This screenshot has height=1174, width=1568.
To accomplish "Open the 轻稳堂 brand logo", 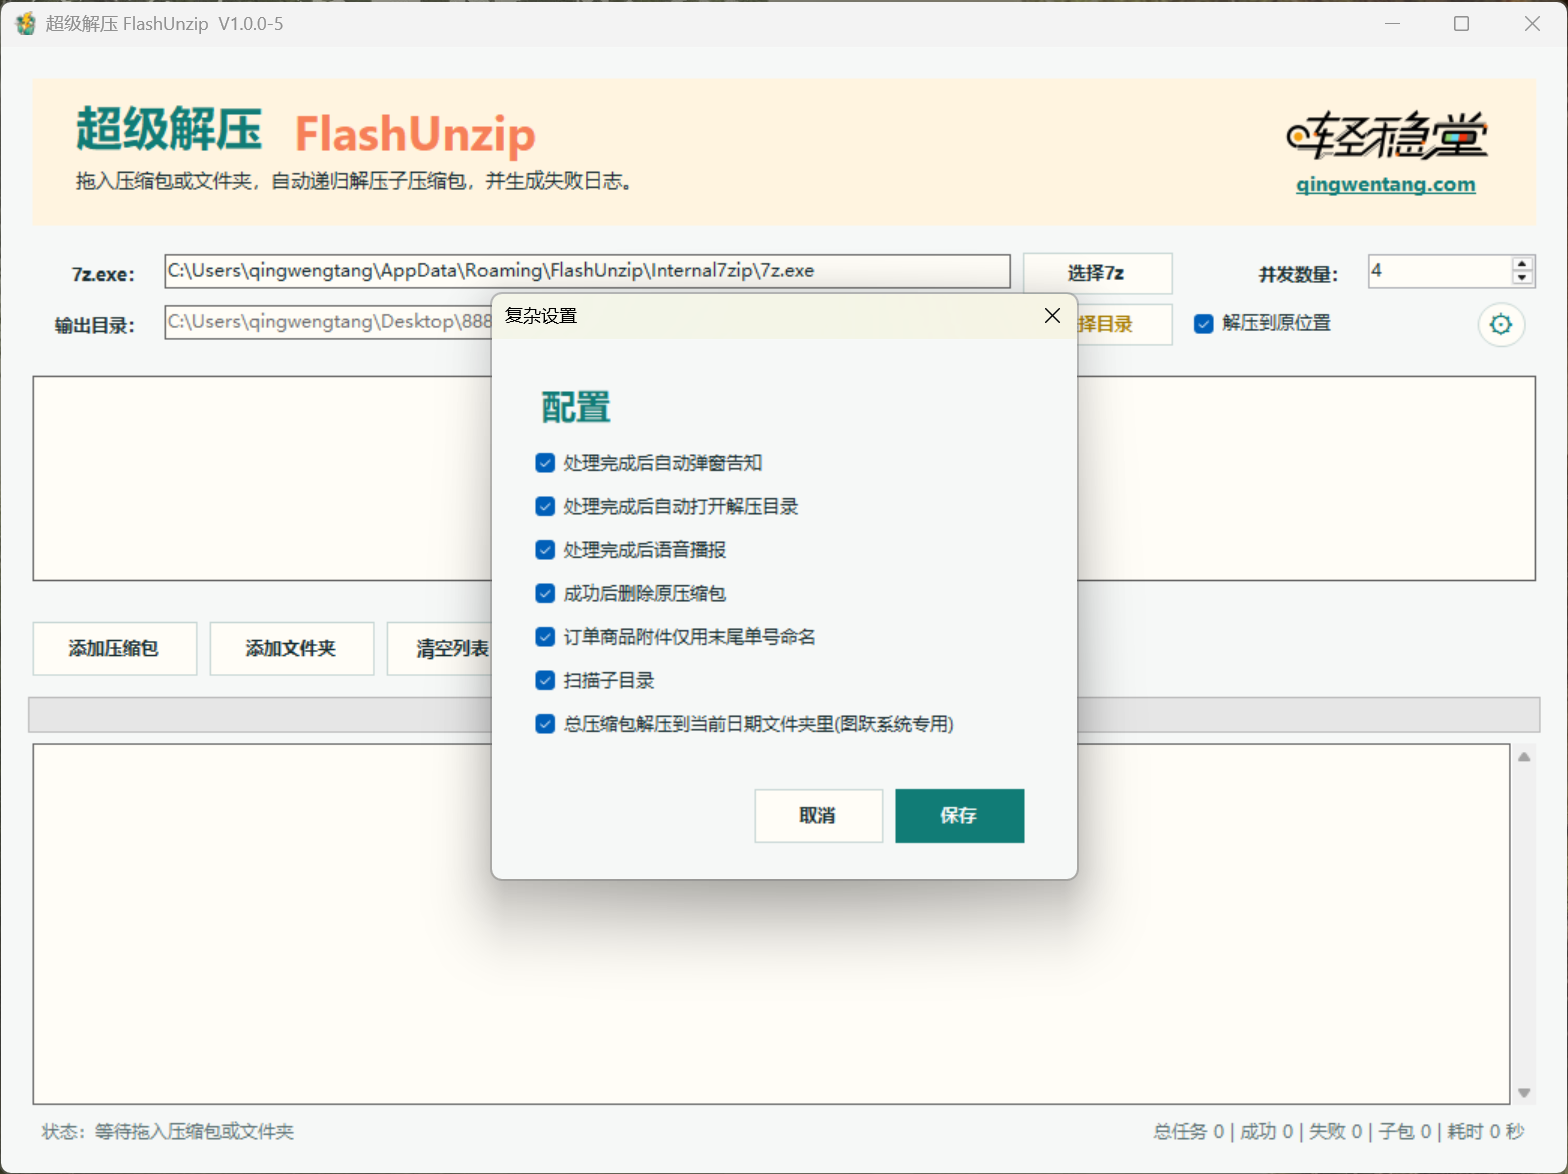I will click(1386, 136).
